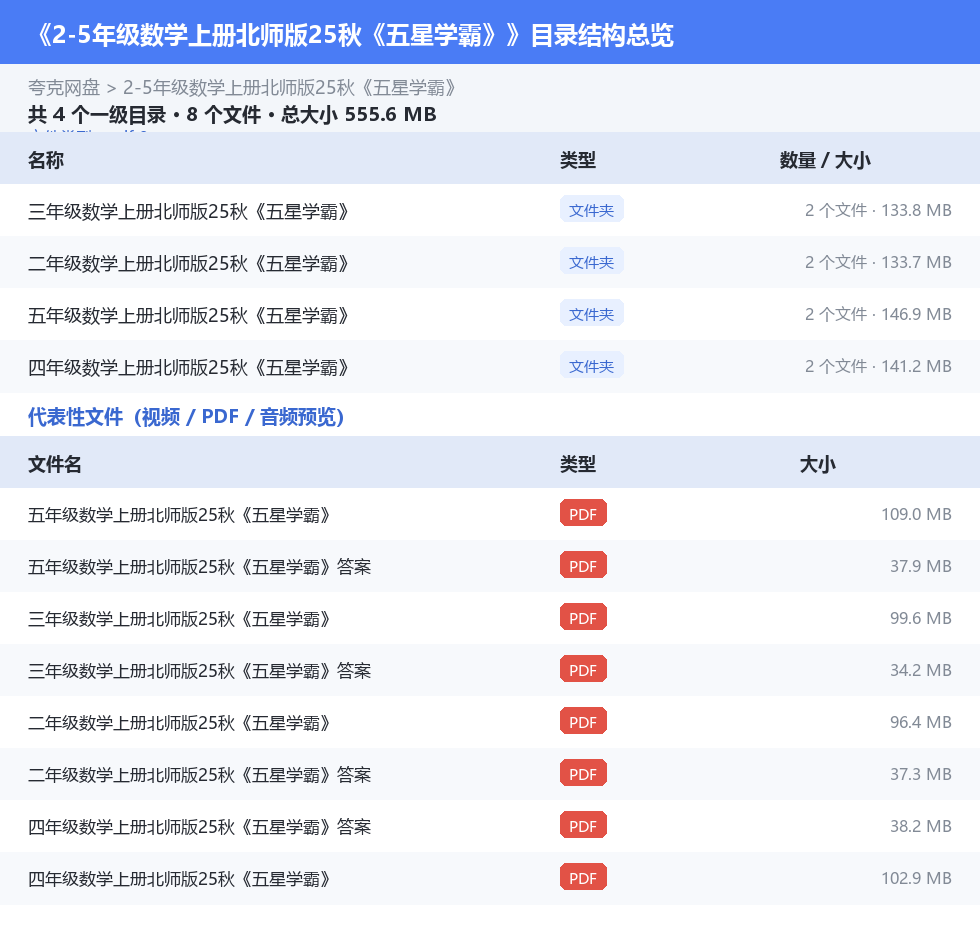The width and height of the screenshot is (980, 936).
Task: Click PDF badge for the 96.4 MB file
Action: point(583,721)
